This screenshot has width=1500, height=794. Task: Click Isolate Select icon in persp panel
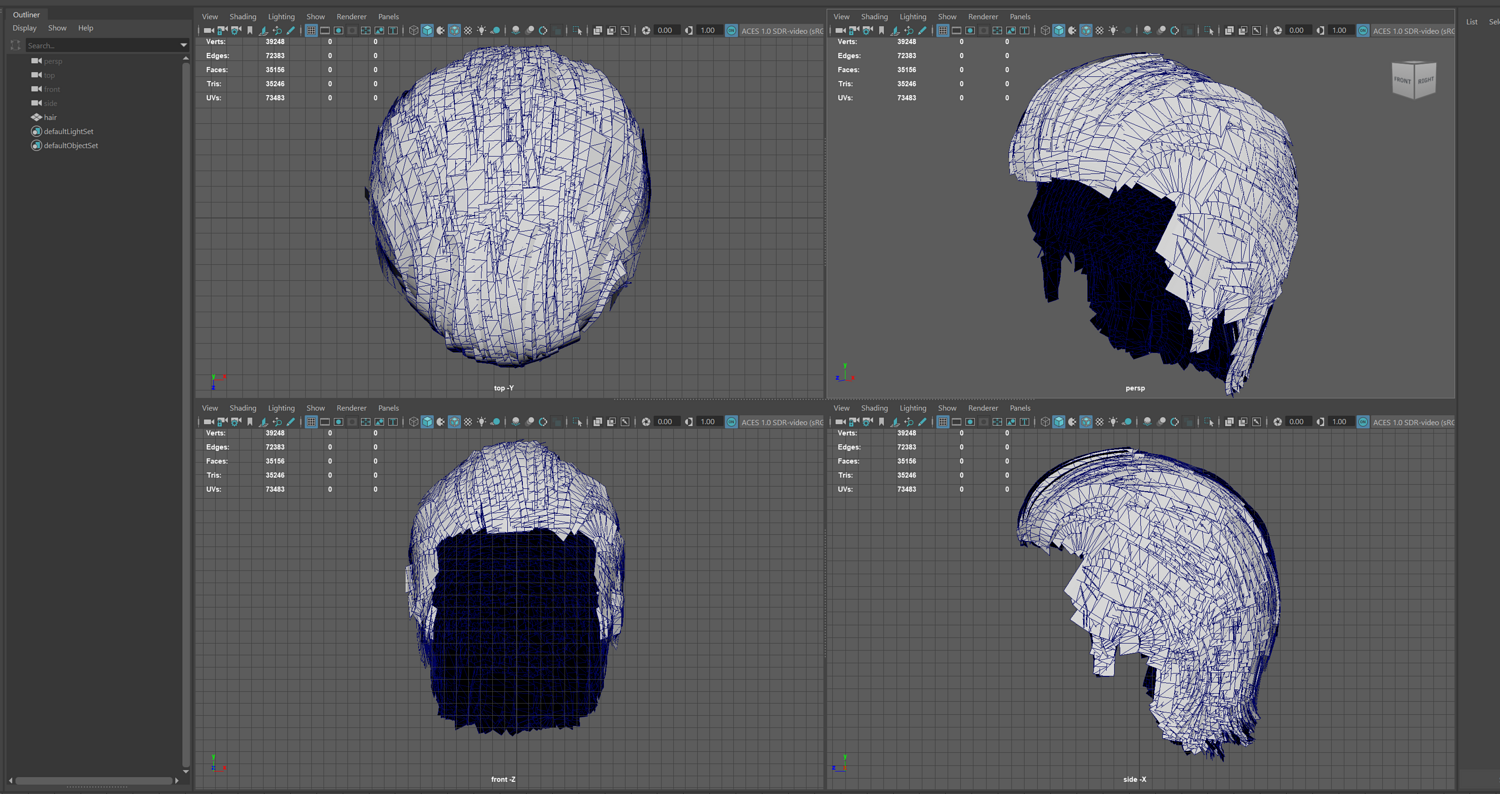[x=1209, y=31]
